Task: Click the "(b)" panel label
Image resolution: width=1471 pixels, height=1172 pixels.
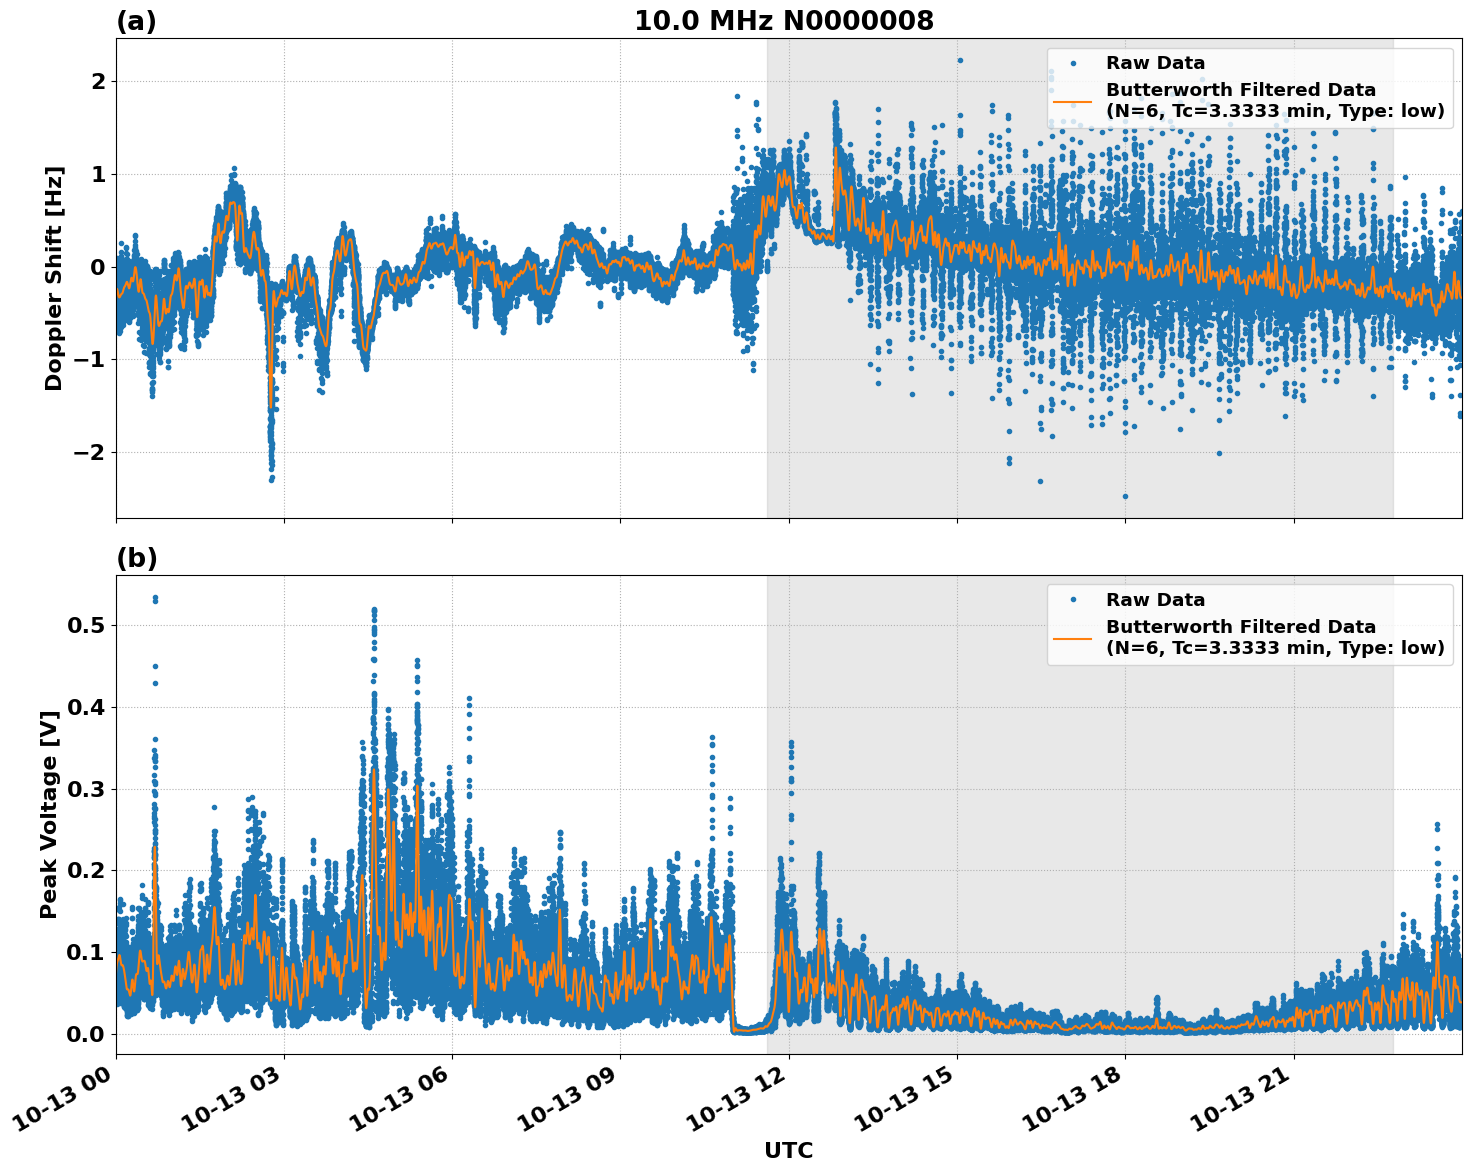Action: (137, 559)
